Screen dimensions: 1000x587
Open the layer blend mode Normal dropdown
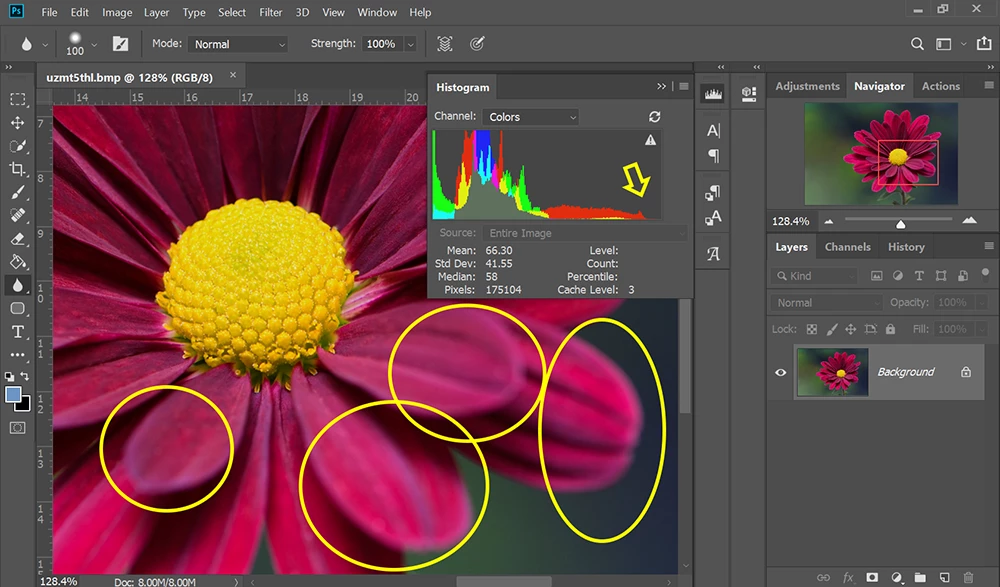point(826,302)
